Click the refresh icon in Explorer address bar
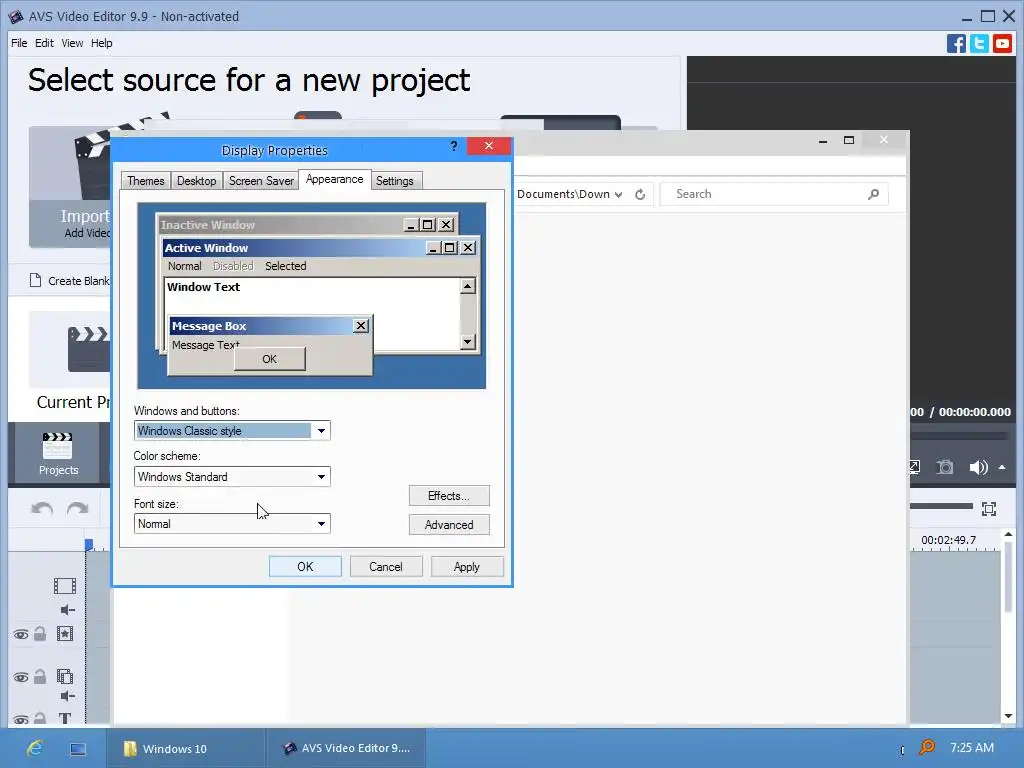 (640, 195)
